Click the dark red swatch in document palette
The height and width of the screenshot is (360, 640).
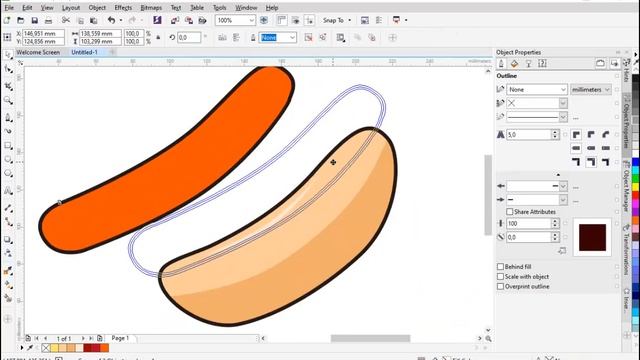(x=88, y=348)
